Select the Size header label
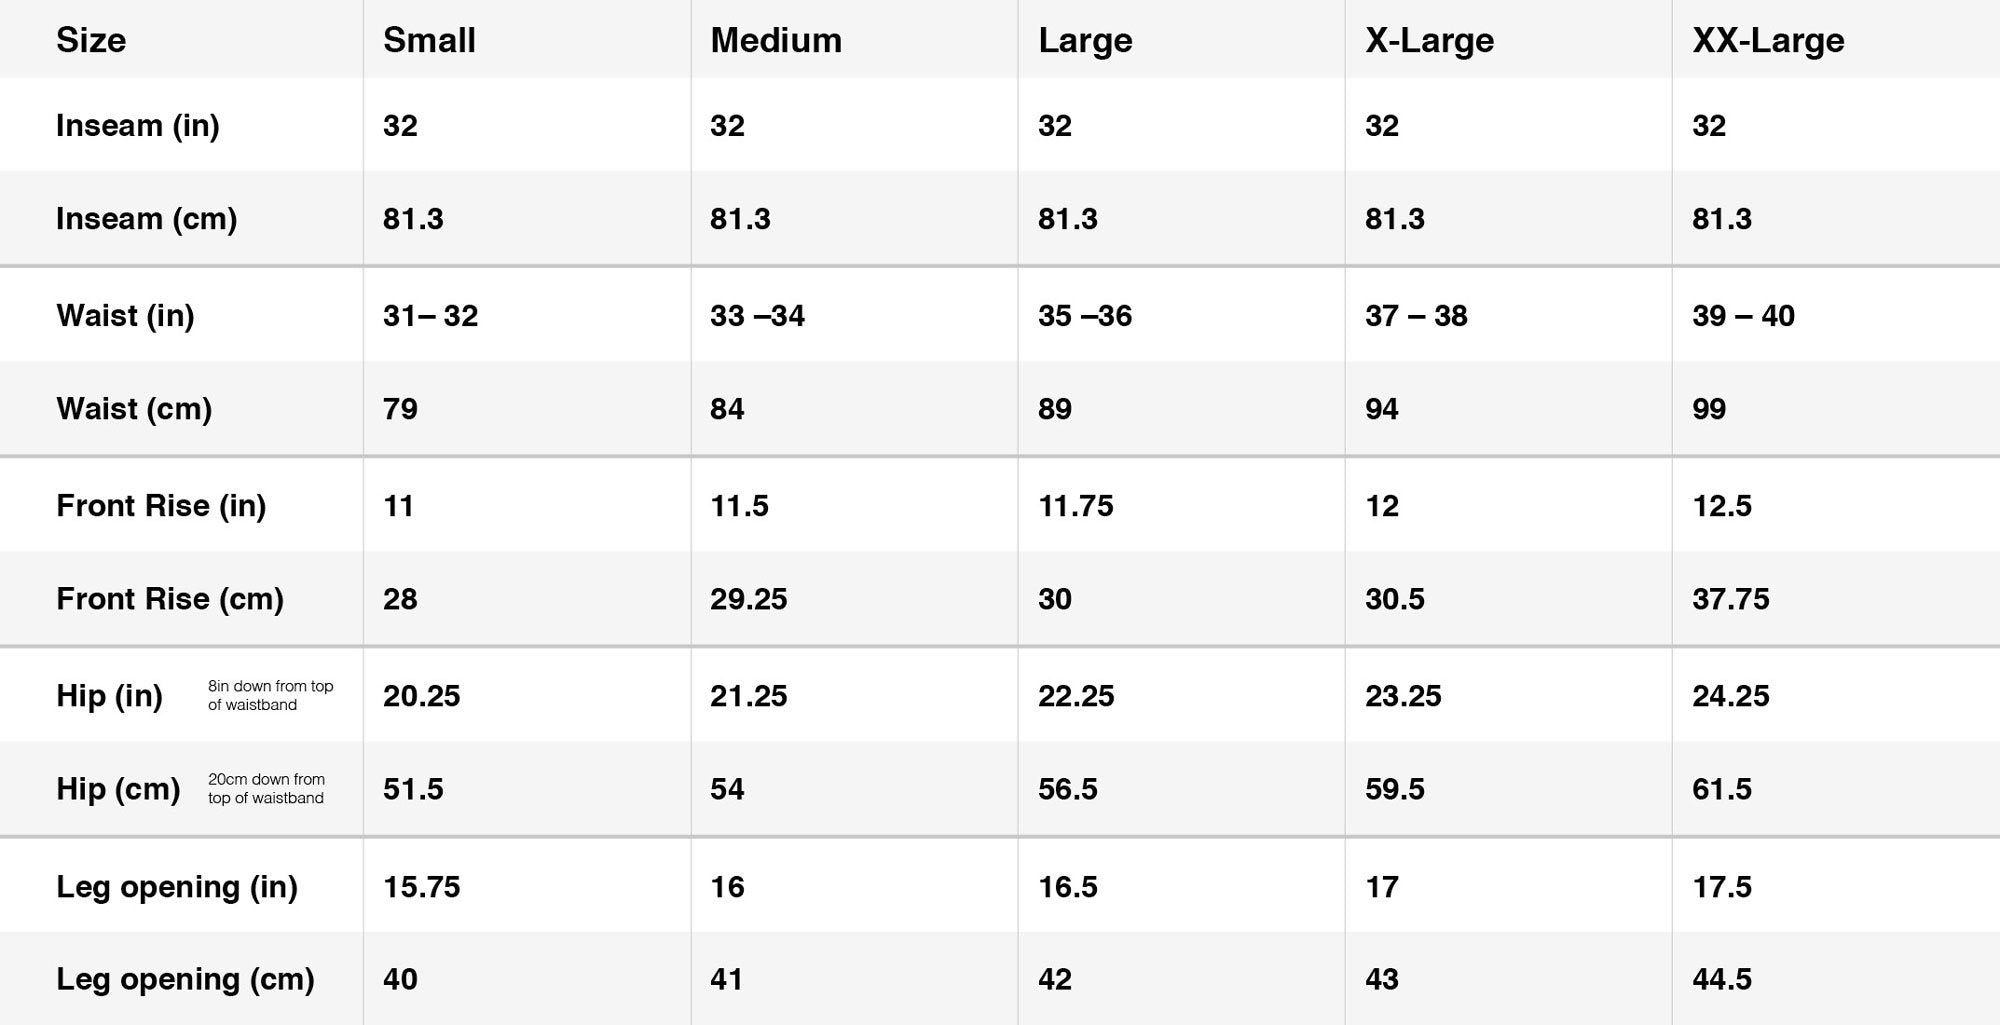Screen dimensions: 2000x1025 [91, 40]
